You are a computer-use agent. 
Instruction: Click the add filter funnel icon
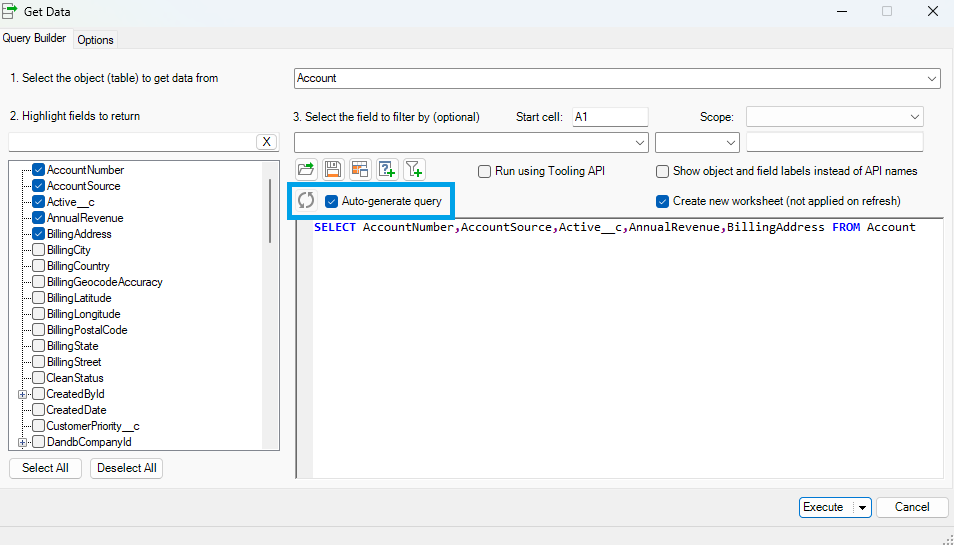tap(414, 170)
